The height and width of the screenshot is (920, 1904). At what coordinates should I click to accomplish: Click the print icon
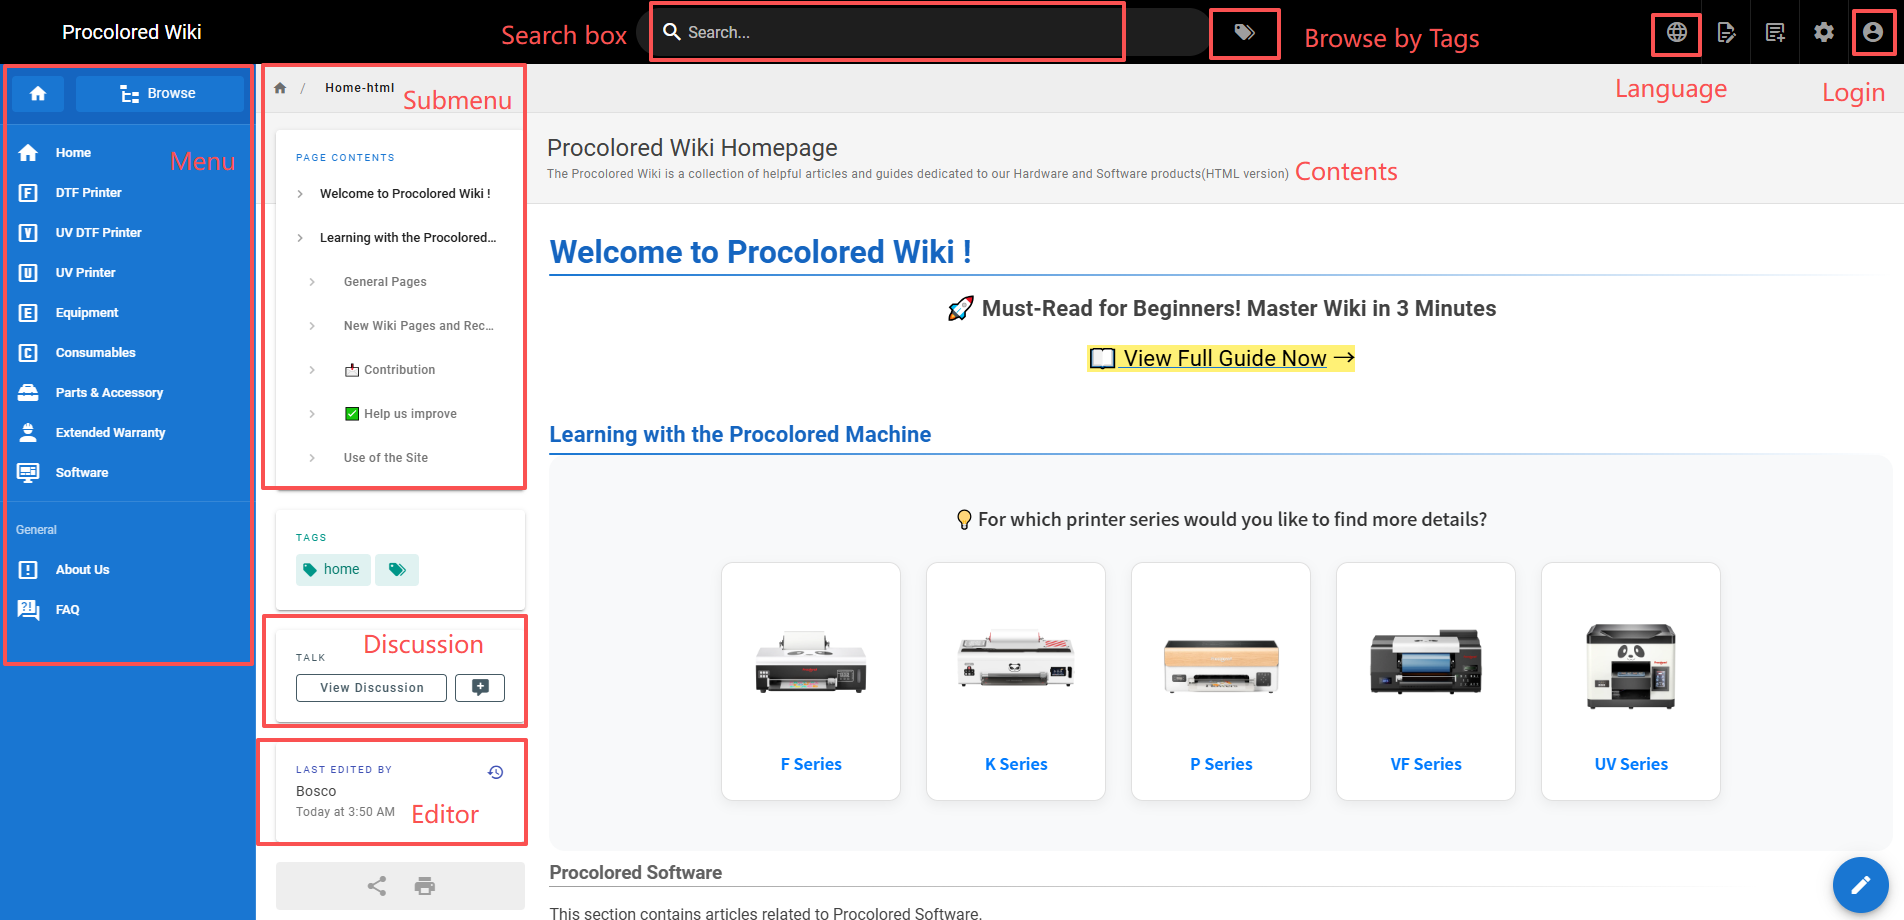pyautogui.click(x=425, y=885)
